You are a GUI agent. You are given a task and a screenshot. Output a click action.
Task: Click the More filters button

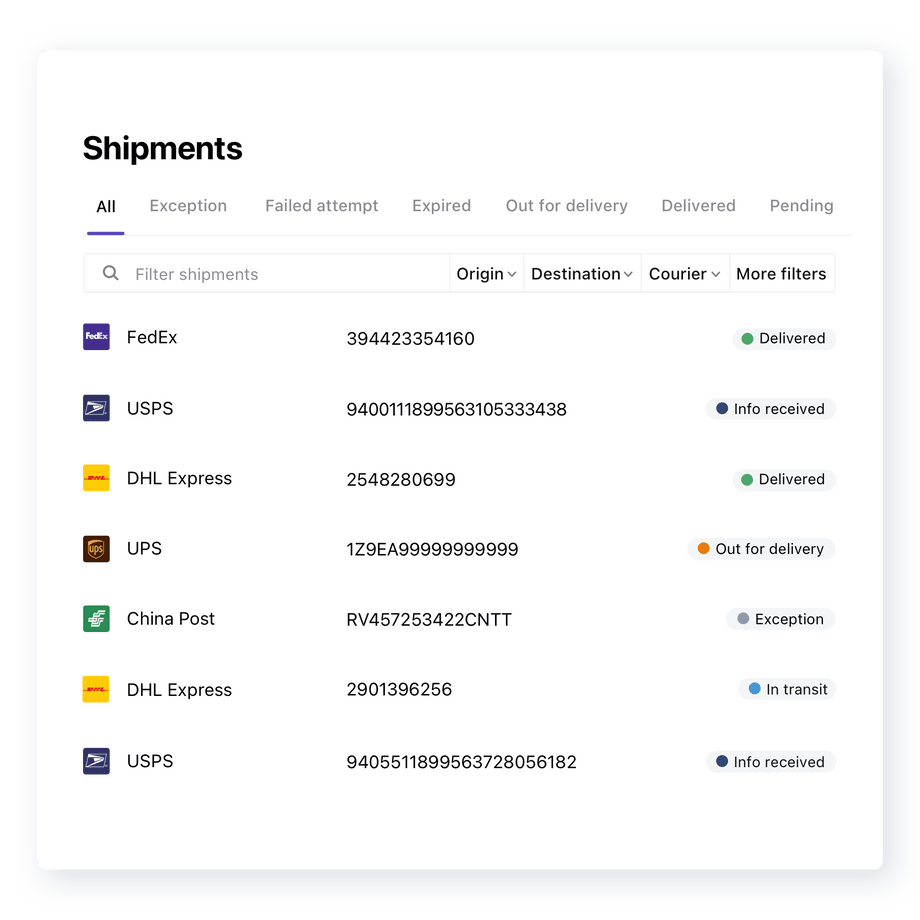781,274
